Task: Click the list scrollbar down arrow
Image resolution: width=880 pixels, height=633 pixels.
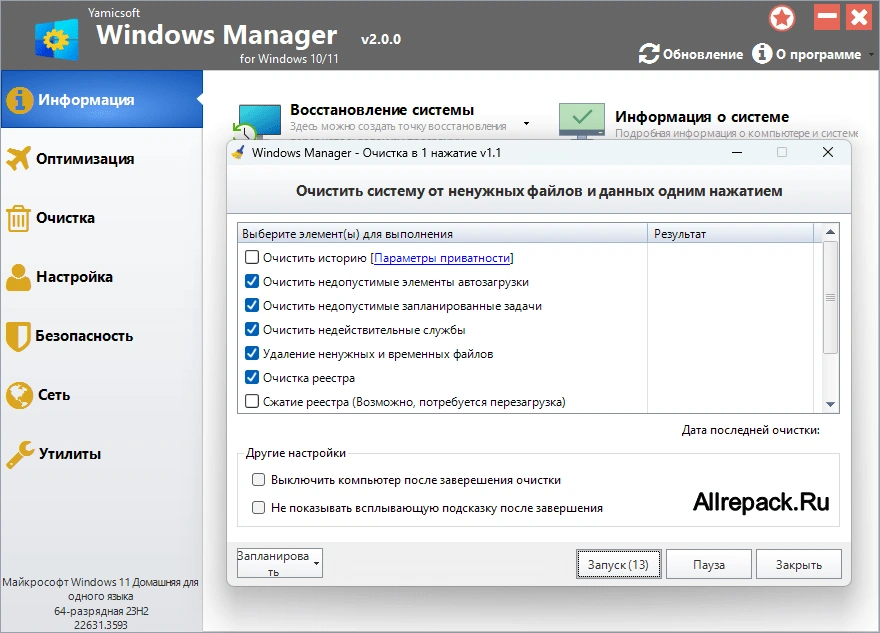Action: pos(831,404)
